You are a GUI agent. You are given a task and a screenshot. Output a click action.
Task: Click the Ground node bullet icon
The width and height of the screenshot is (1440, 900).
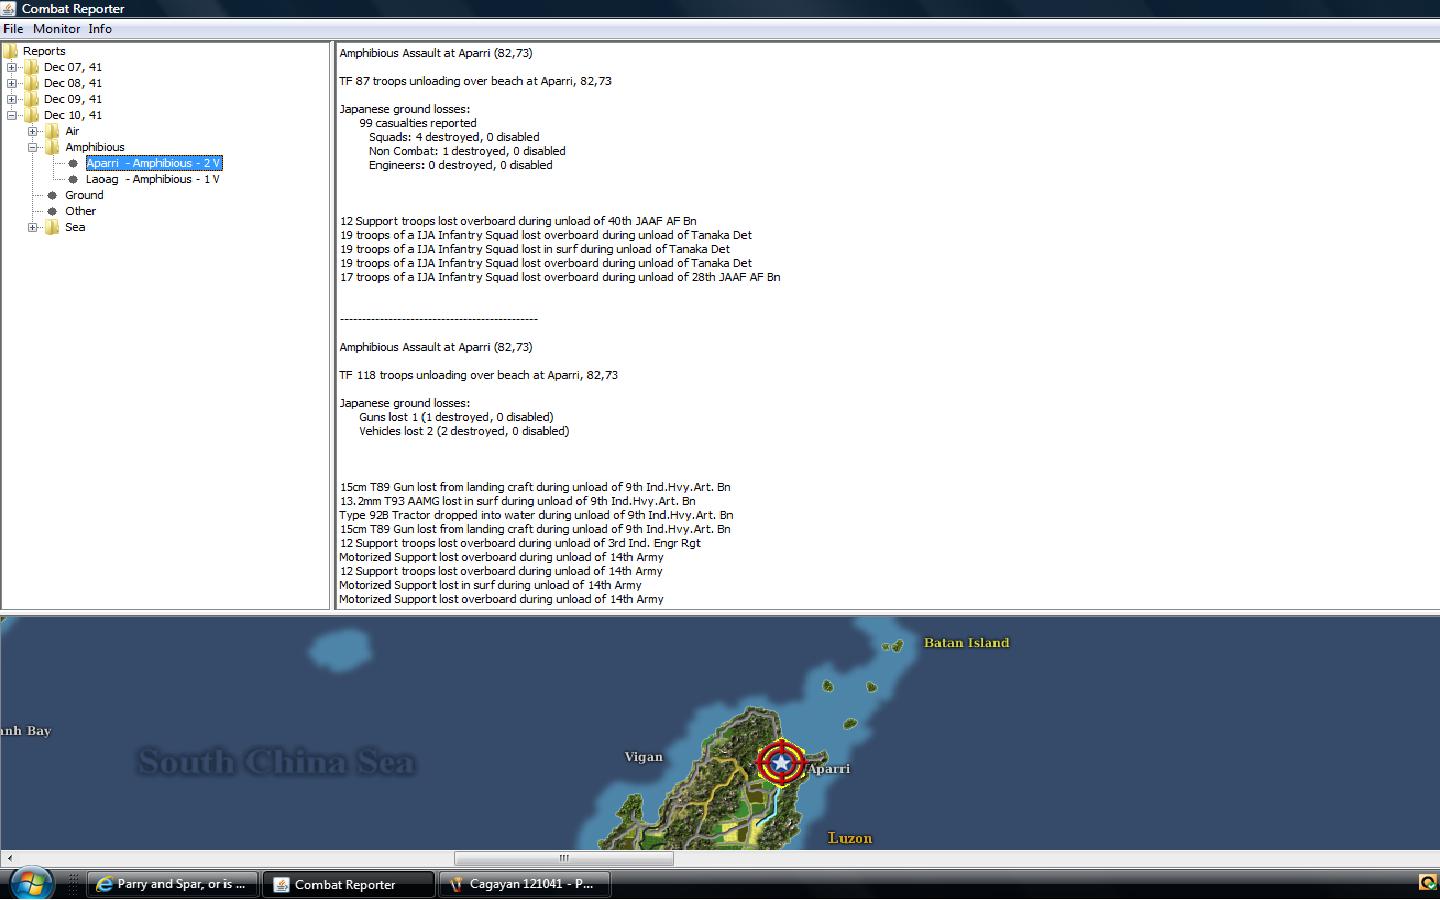pyautogui.click(x=52, y=195)
